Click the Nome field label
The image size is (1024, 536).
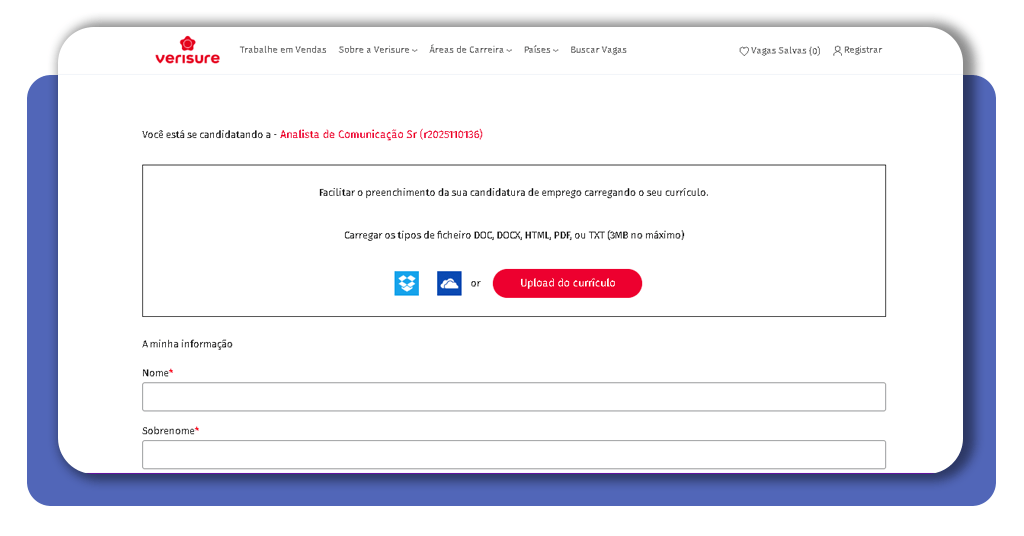(x=157, y=373)
